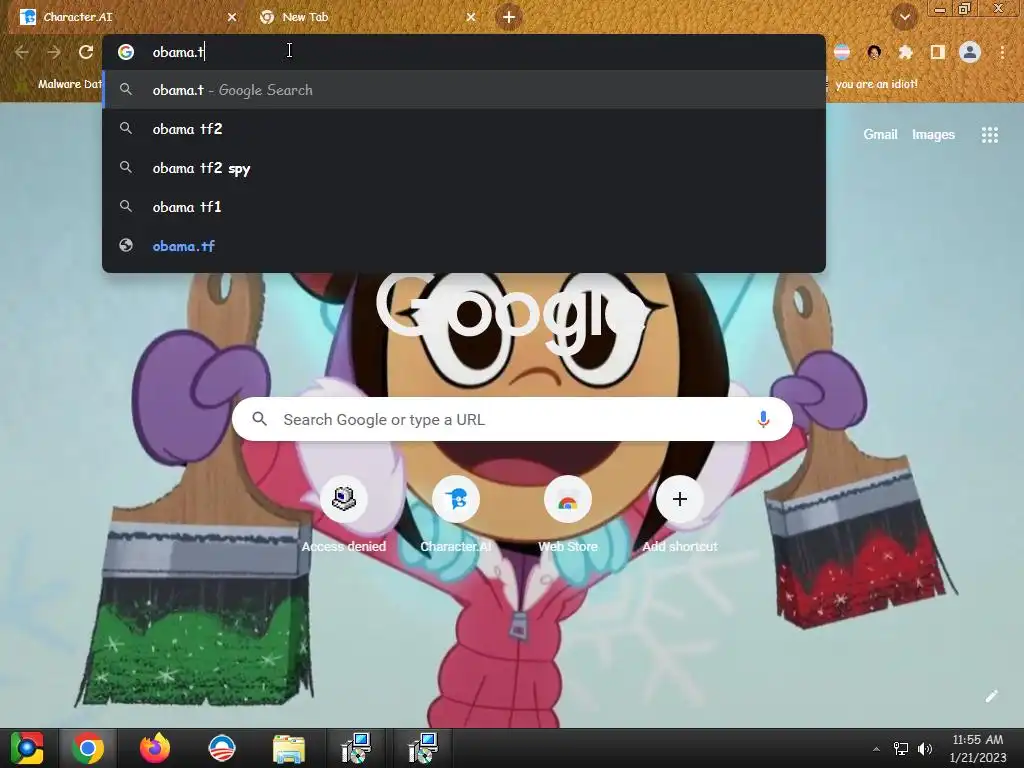Open the Extensions puzzle piece menu
Image resolution: width=1024 pixels, height=768 pixels.
[x=906, y=52]
